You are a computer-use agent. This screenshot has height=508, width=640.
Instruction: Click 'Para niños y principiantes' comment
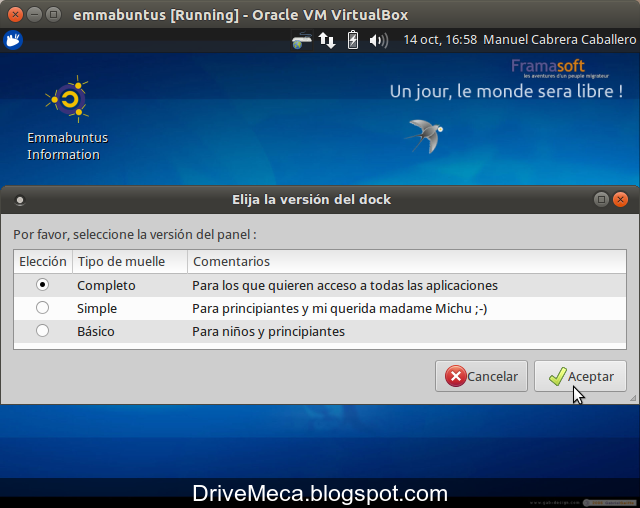click(x=268, y=332)
